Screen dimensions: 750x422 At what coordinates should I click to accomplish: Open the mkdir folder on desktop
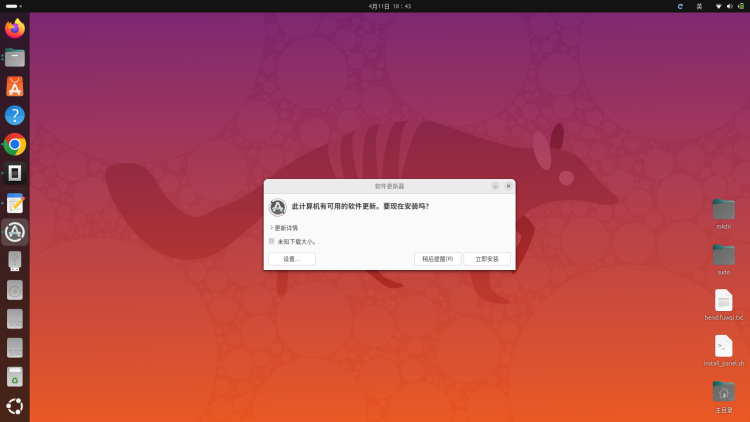(724, 211)
